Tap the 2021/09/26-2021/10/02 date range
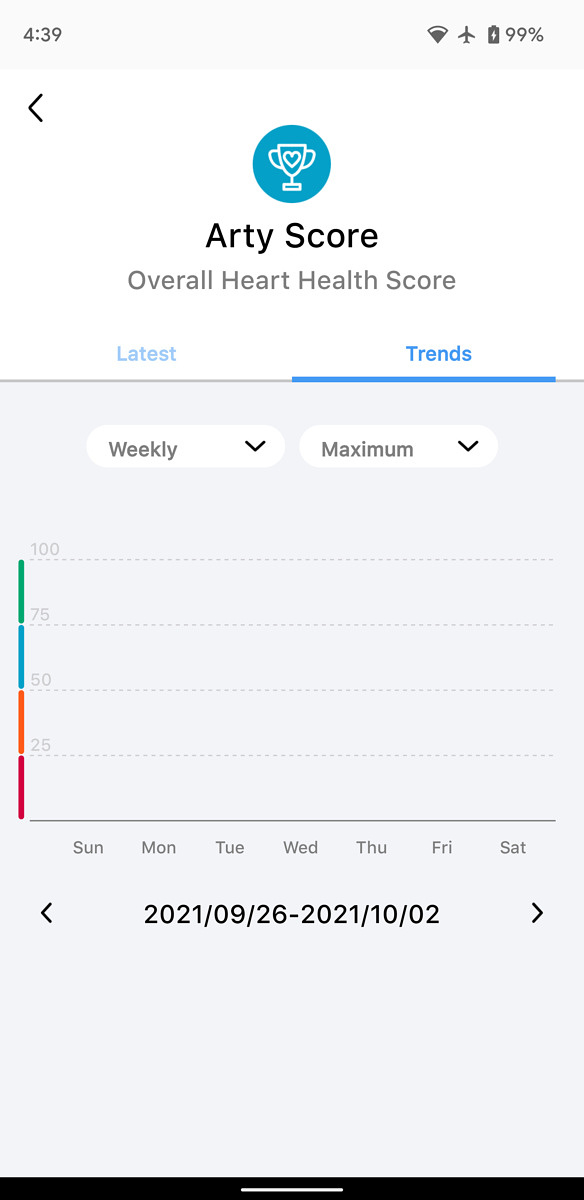Viewport: 584px width, 1200px height. click(x=292, y=913)
